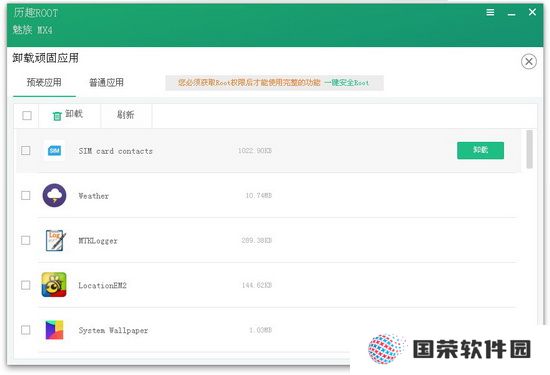Select the SIM card contacts name text
This screenshot has height=375, width=550.
(x=116, y=151)
